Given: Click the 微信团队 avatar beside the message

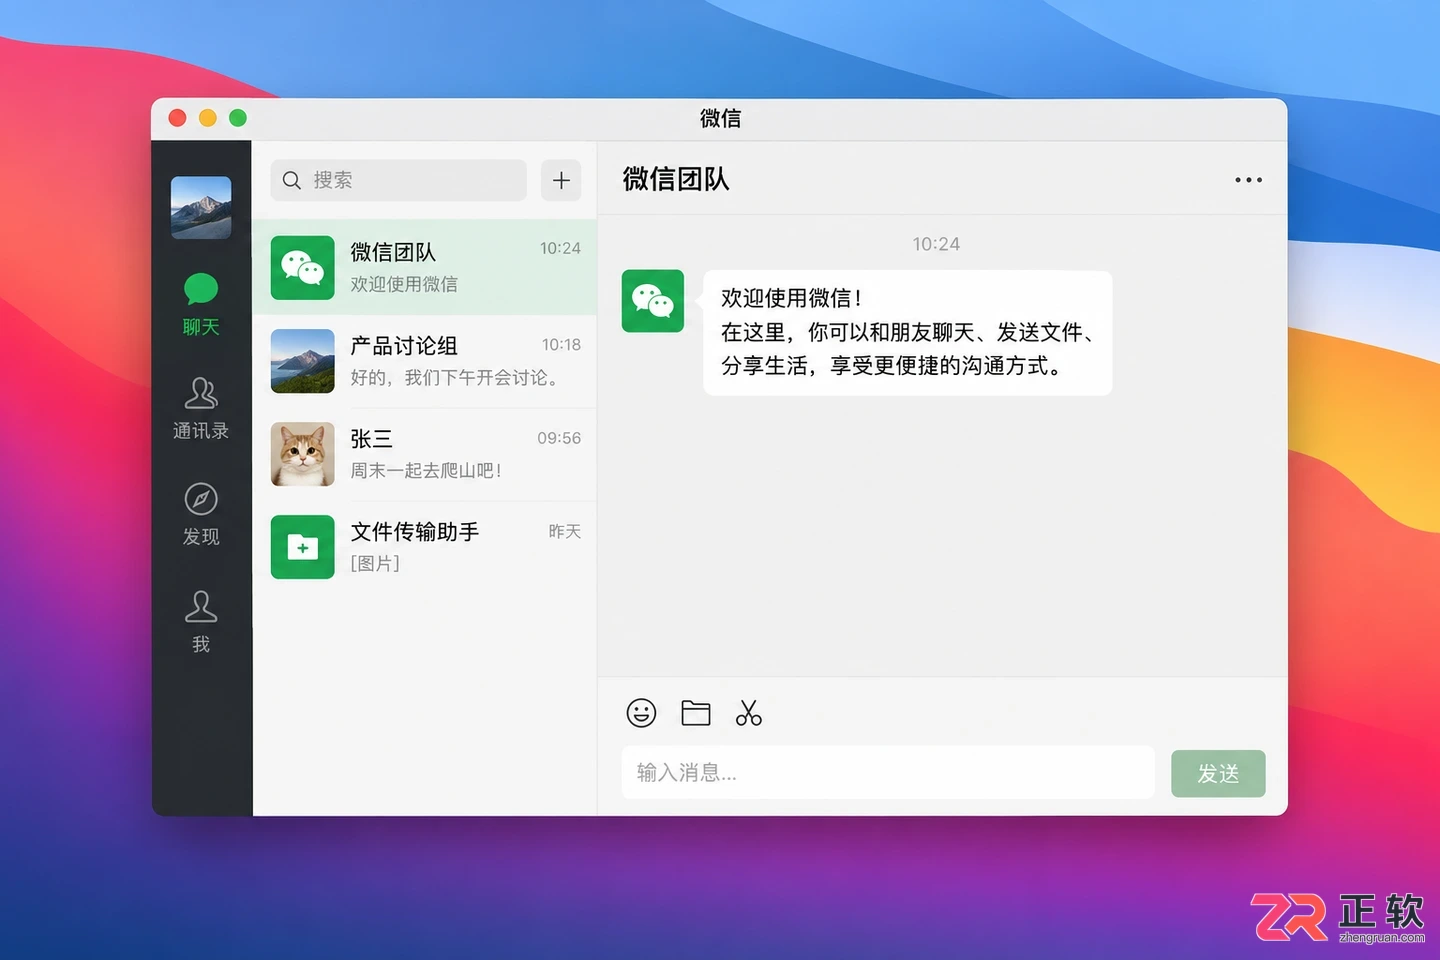Looking at the screenshot, I should (x=653, y=301).
